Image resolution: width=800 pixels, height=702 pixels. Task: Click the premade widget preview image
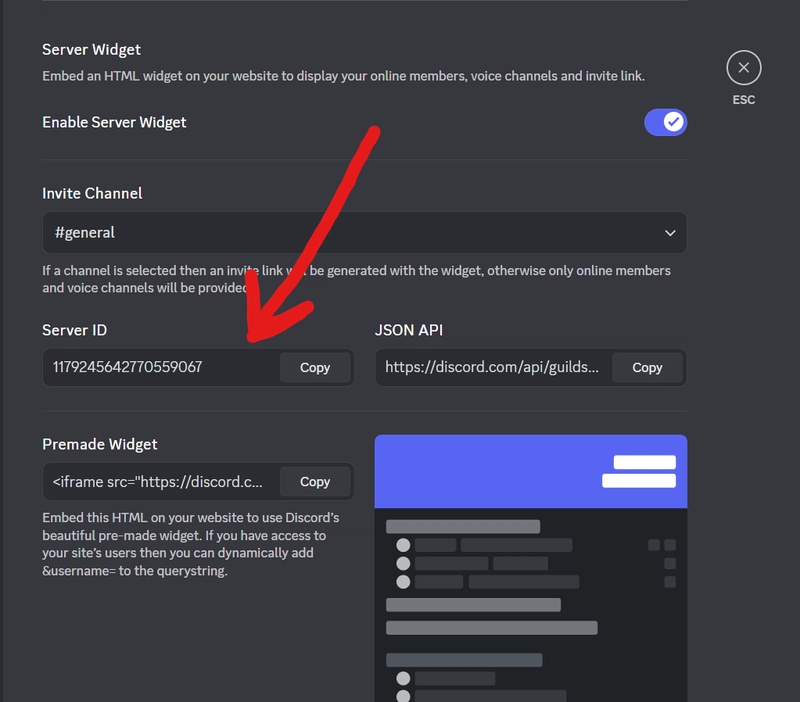531,568
